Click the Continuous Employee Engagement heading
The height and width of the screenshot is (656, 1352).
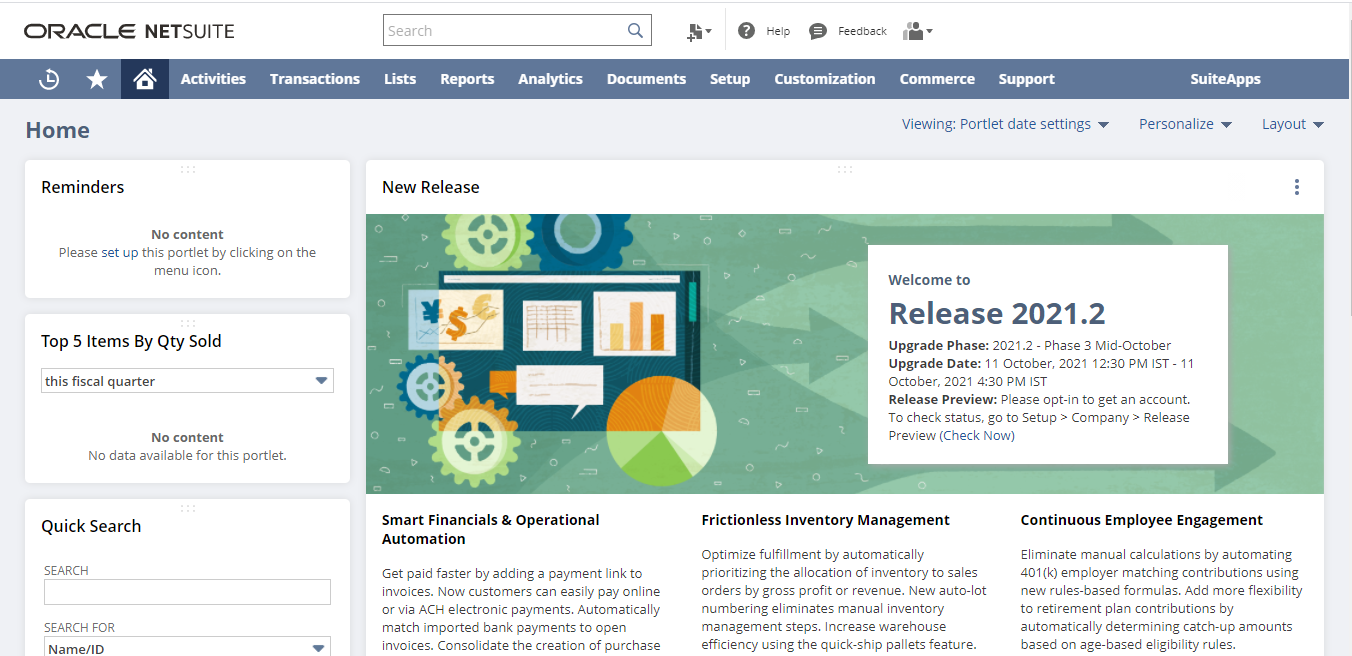(x=1142, y=520)
